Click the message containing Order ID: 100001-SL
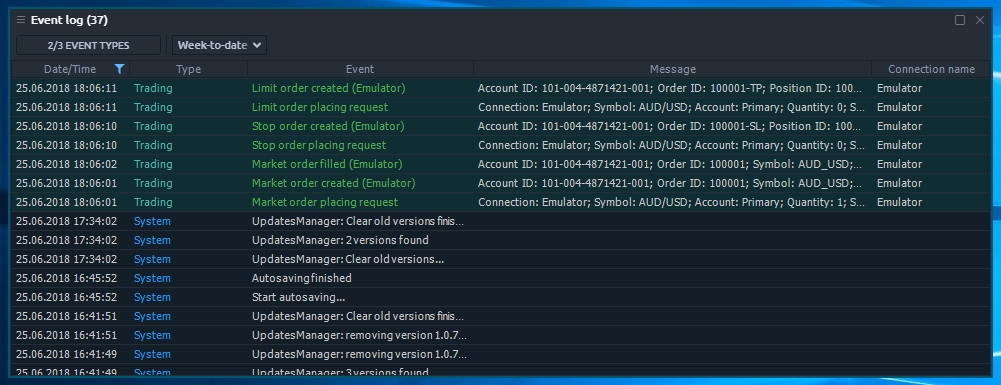 (x=670, y=126)
